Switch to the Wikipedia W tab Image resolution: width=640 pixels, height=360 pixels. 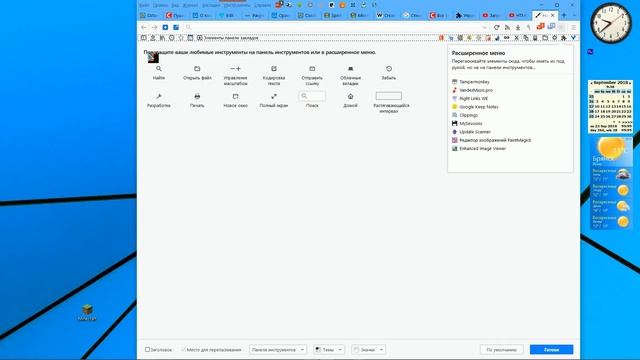(x=386, y=15)
